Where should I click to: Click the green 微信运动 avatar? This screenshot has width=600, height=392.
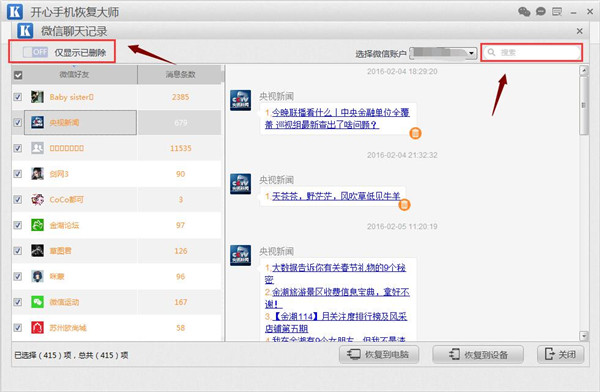point(37,302)
